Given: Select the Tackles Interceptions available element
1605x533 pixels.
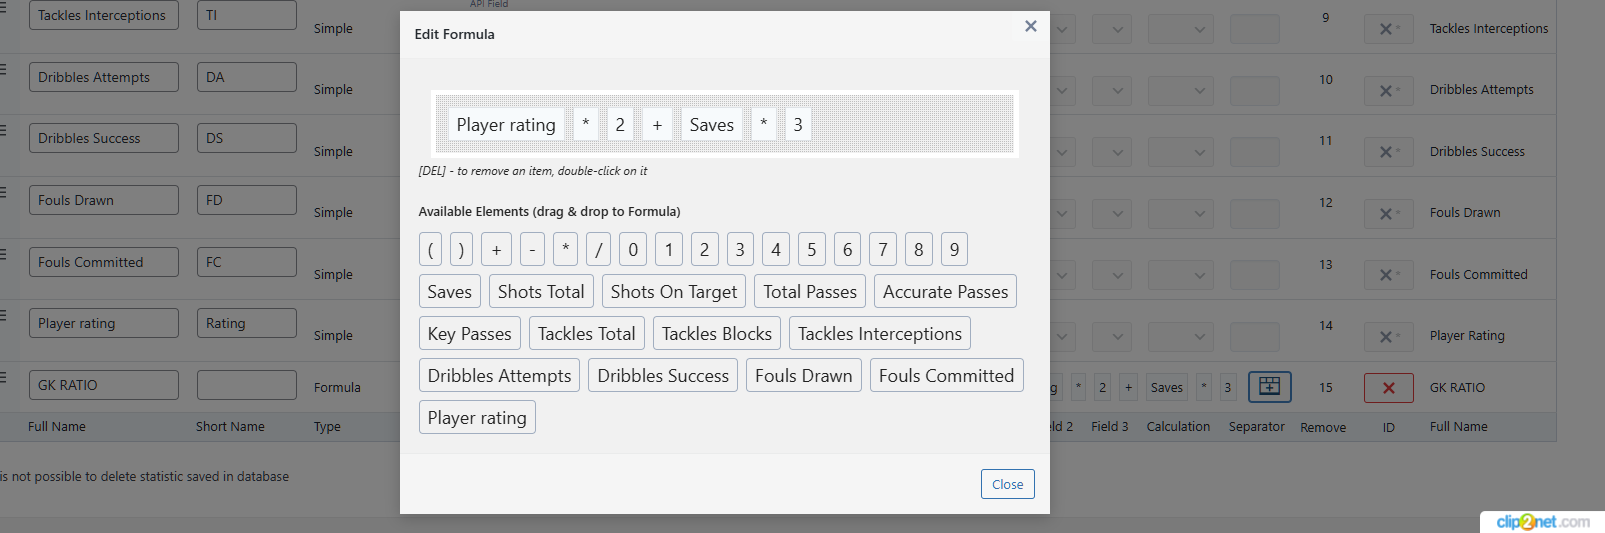Looking at the screenshot, I should tap(880, 334).
